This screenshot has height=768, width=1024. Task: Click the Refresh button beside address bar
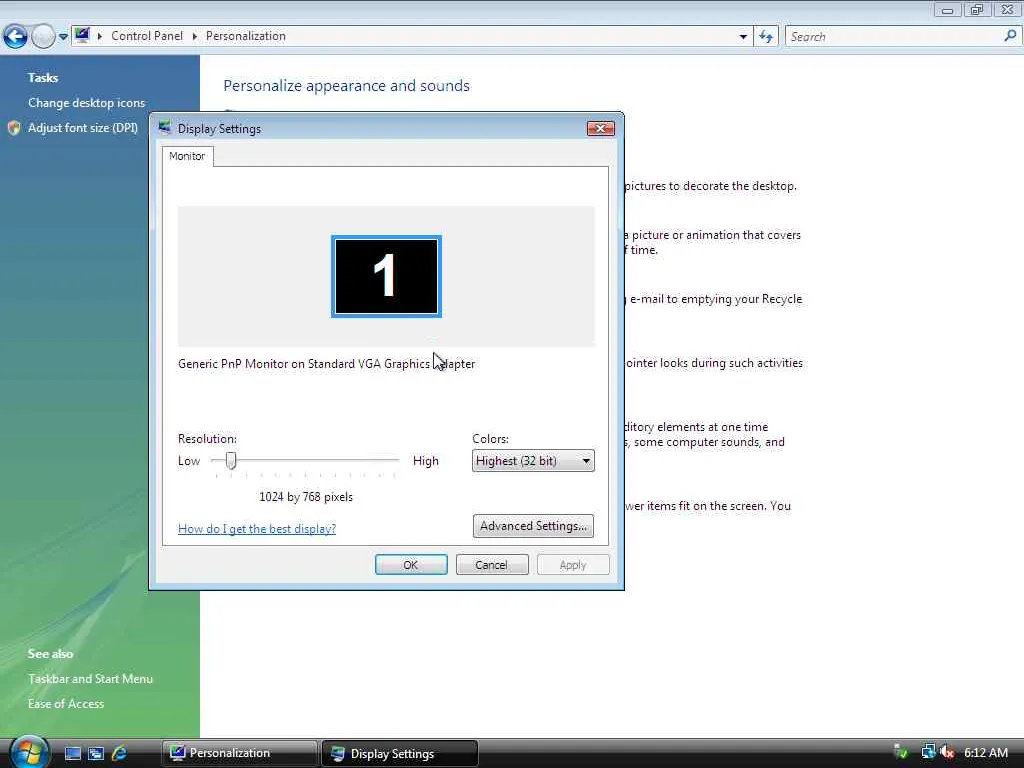click(x=766, y=37)
